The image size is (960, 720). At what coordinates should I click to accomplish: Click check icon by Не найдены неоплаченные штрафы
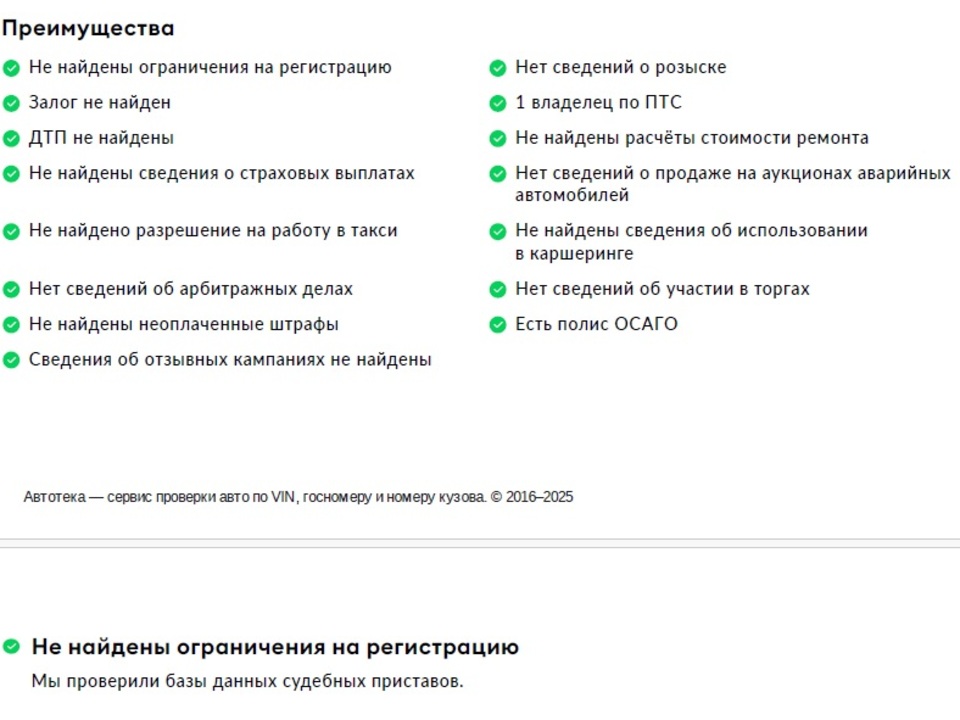(12, 324)
